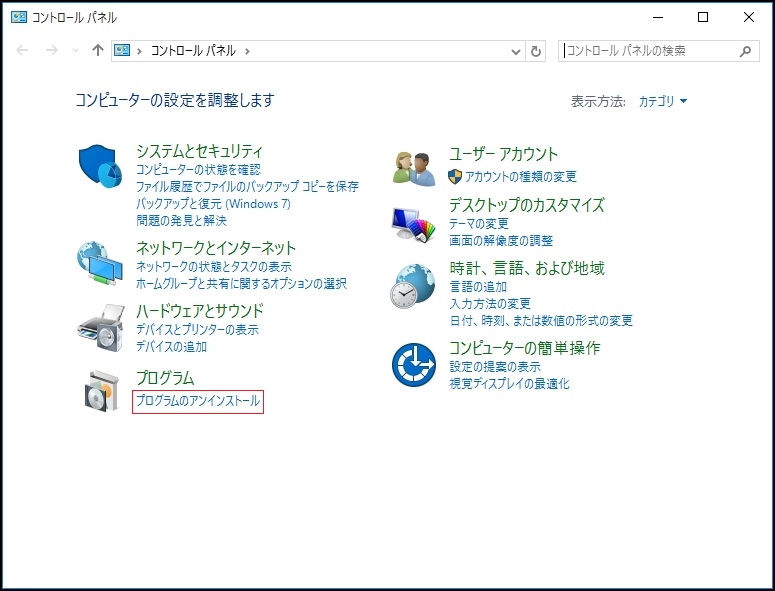
Task: Open ネットワークの状態とタスクの表示 link
Action: (x=214, y=266)
